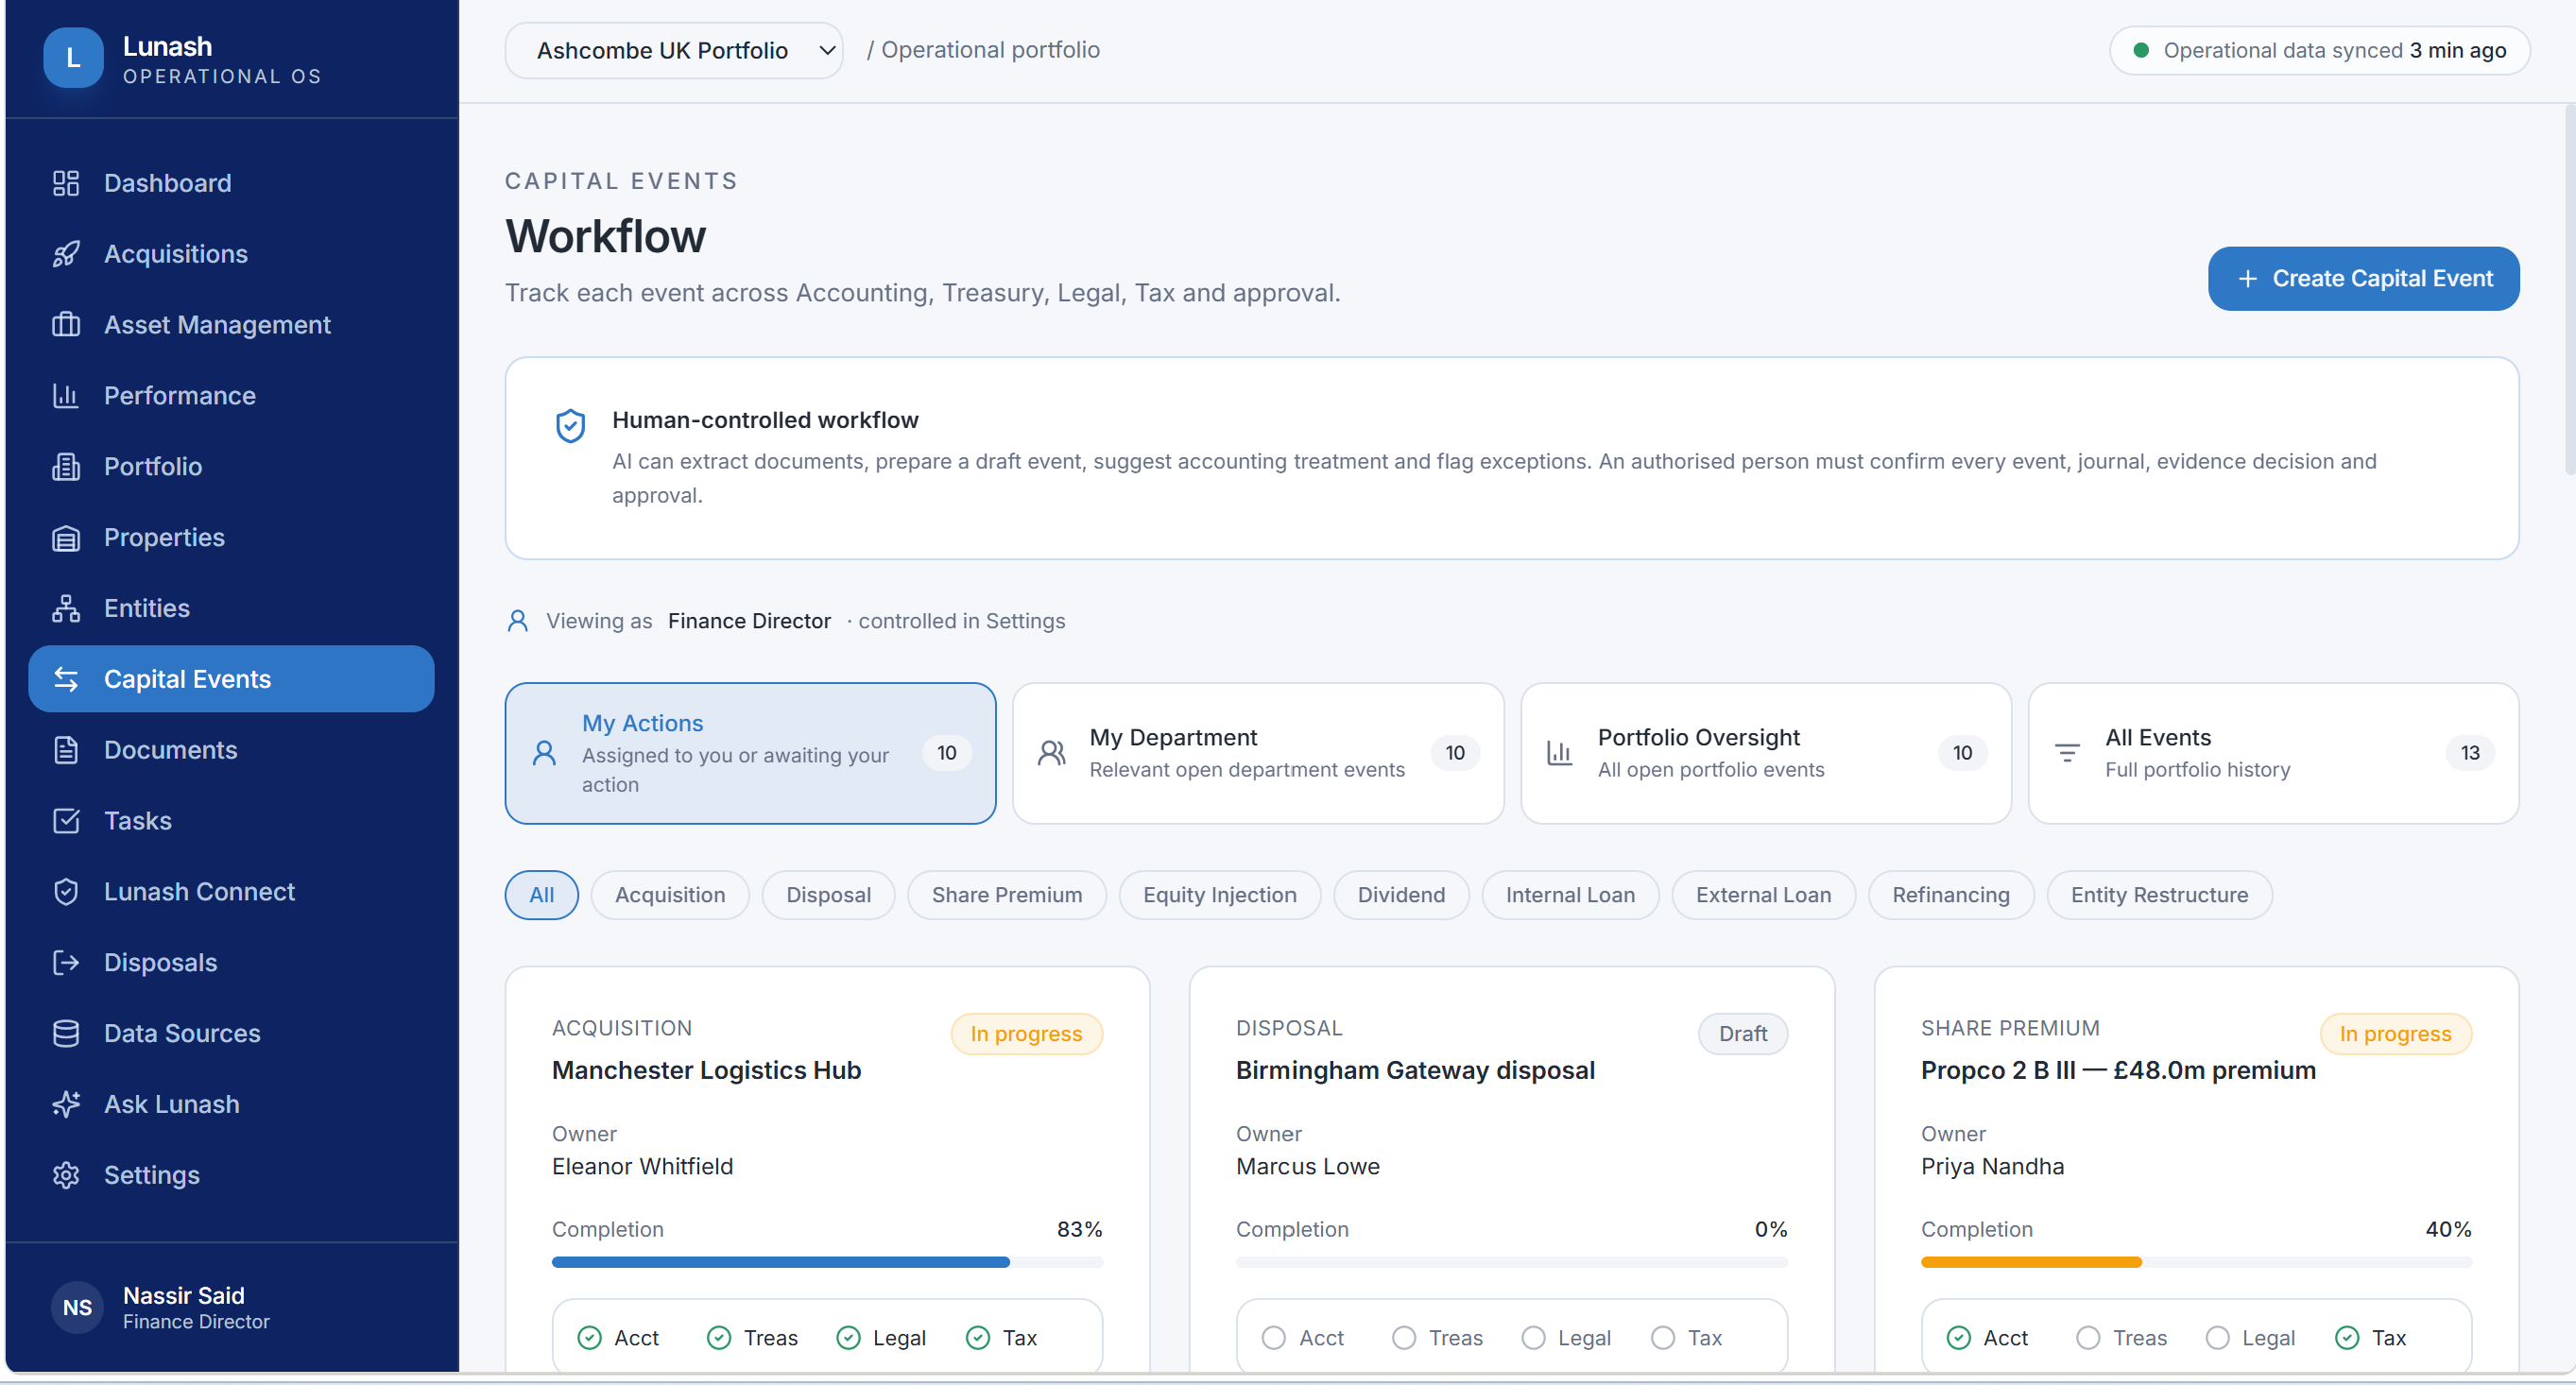This screenshot has width=2576, height=1385.
Task: Select the All Events view tab
Action: pos(2273,753)
